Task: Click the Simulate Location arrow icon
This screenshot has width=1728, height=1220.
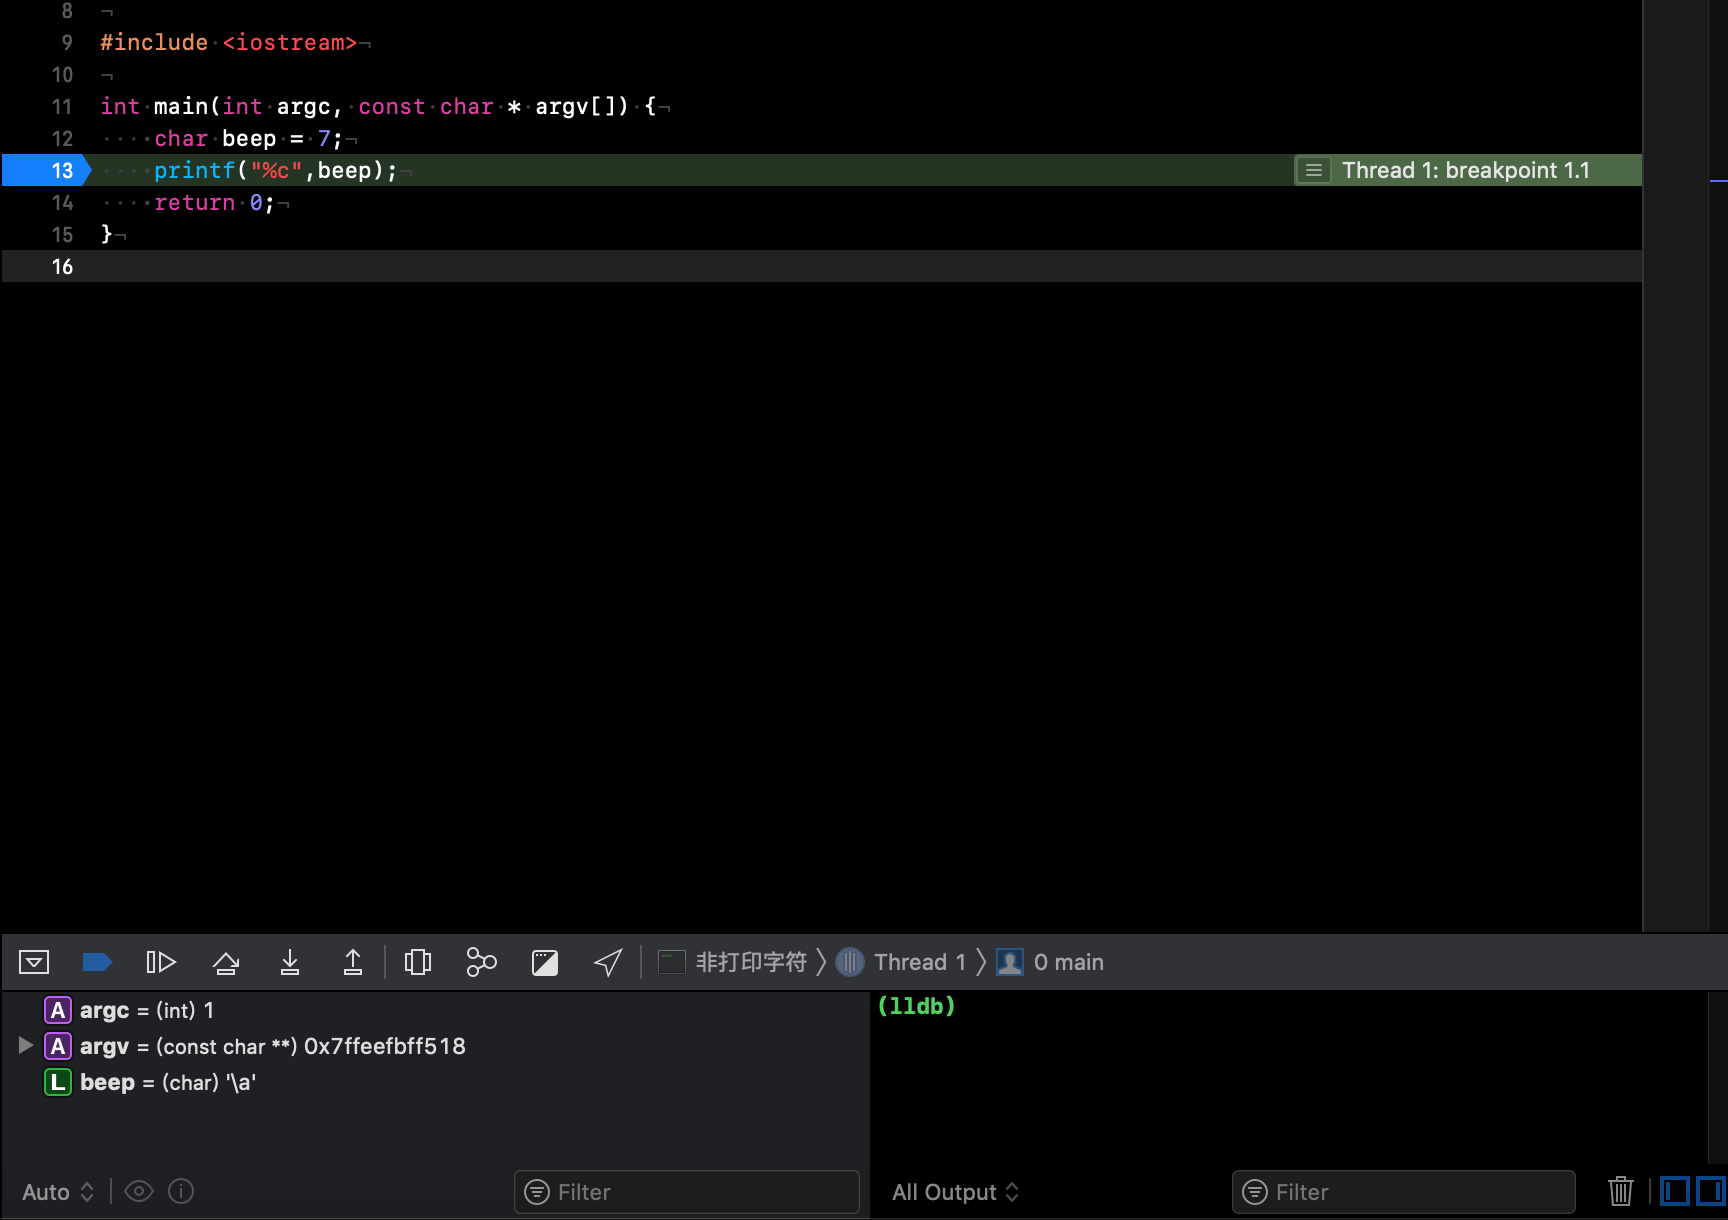Action: click(608, 962)
